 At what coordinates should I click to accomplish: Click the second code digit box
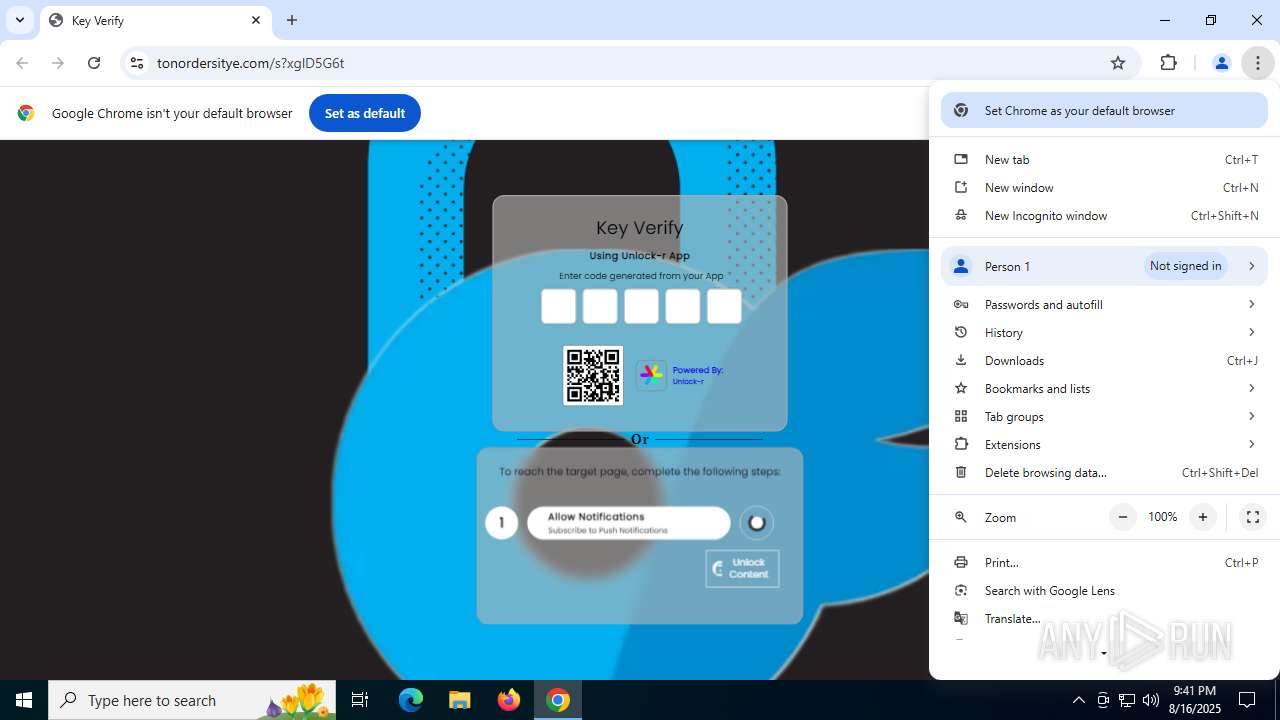(600, 306)
